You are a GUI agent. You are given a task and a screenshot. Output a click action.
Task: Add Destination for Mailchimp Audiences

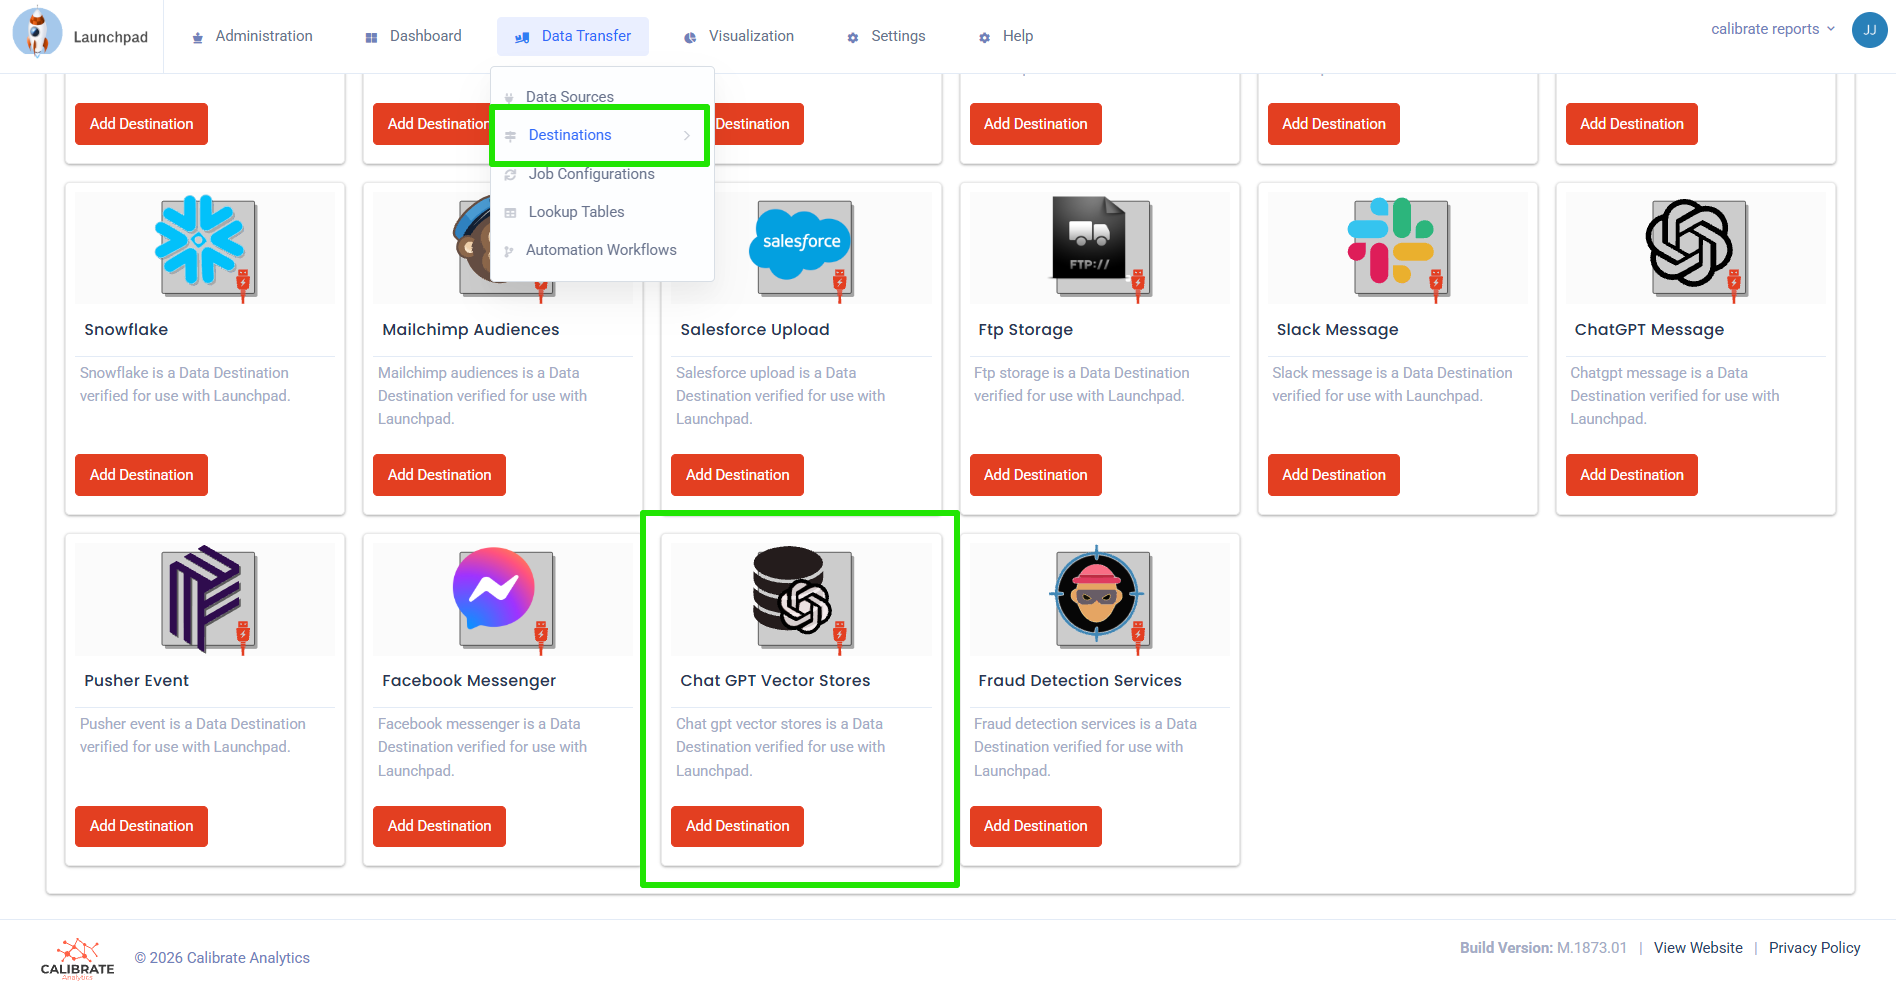tap(439, 475)
